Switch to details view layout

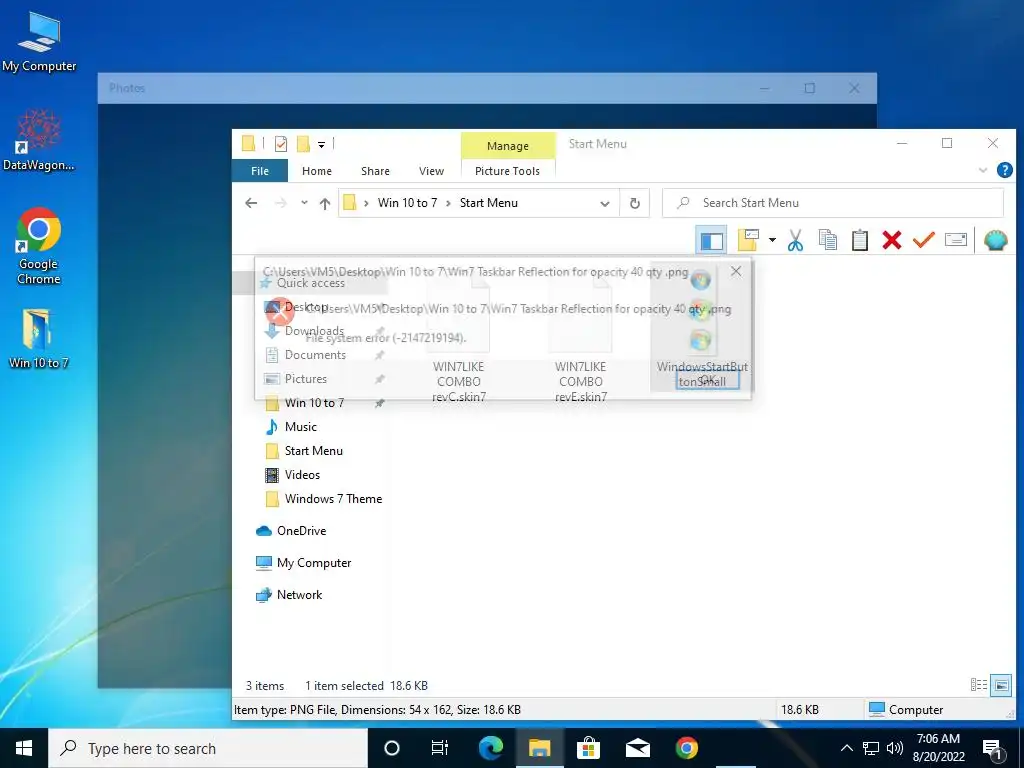click(x=978, y=685)
